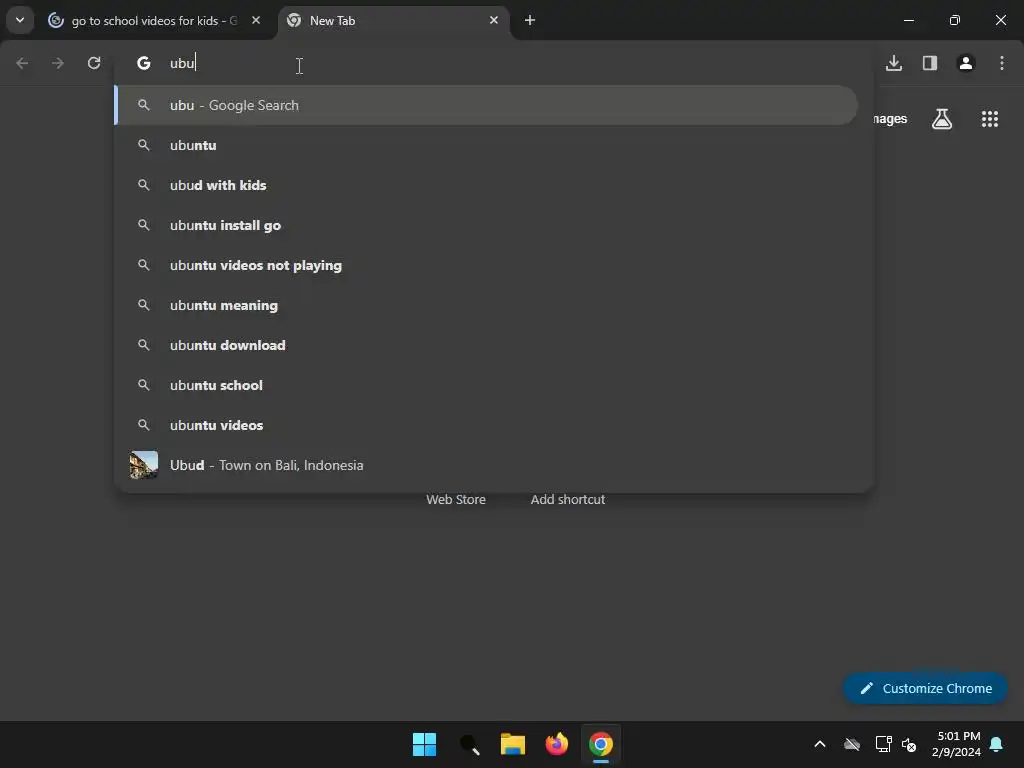Screen dimensions: 1024x768
Task: Click the forward navigation arrow
Action: [58, 63]
